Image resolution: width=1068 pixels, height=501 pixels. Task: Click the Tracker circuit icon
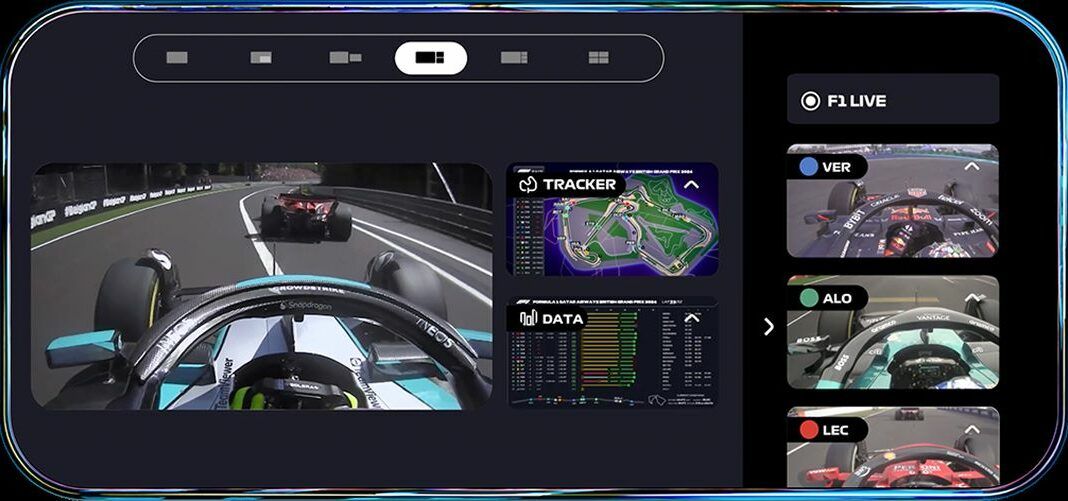click(x=529, y=185)
